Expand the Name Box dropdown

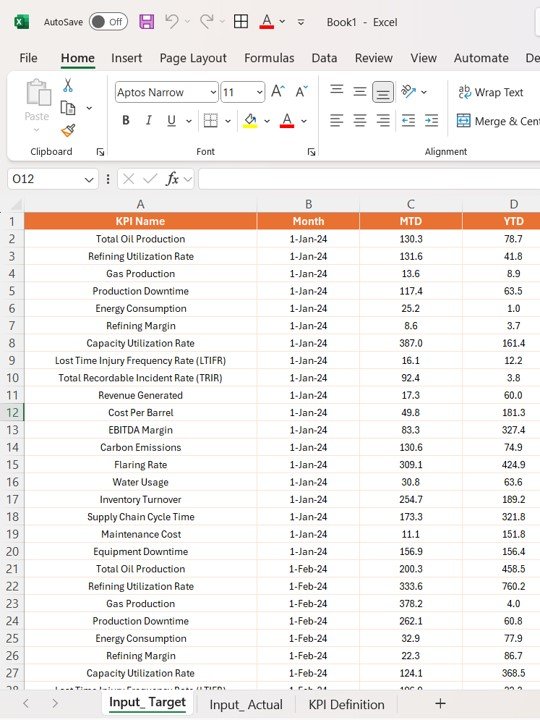(x=89, y=179)
